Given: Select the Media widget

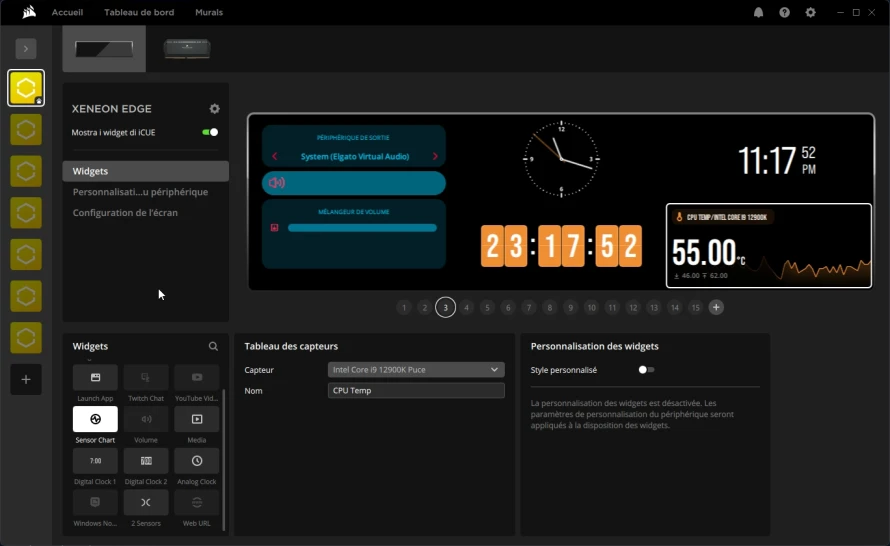Looking at the screenshot, I should 196,419.
